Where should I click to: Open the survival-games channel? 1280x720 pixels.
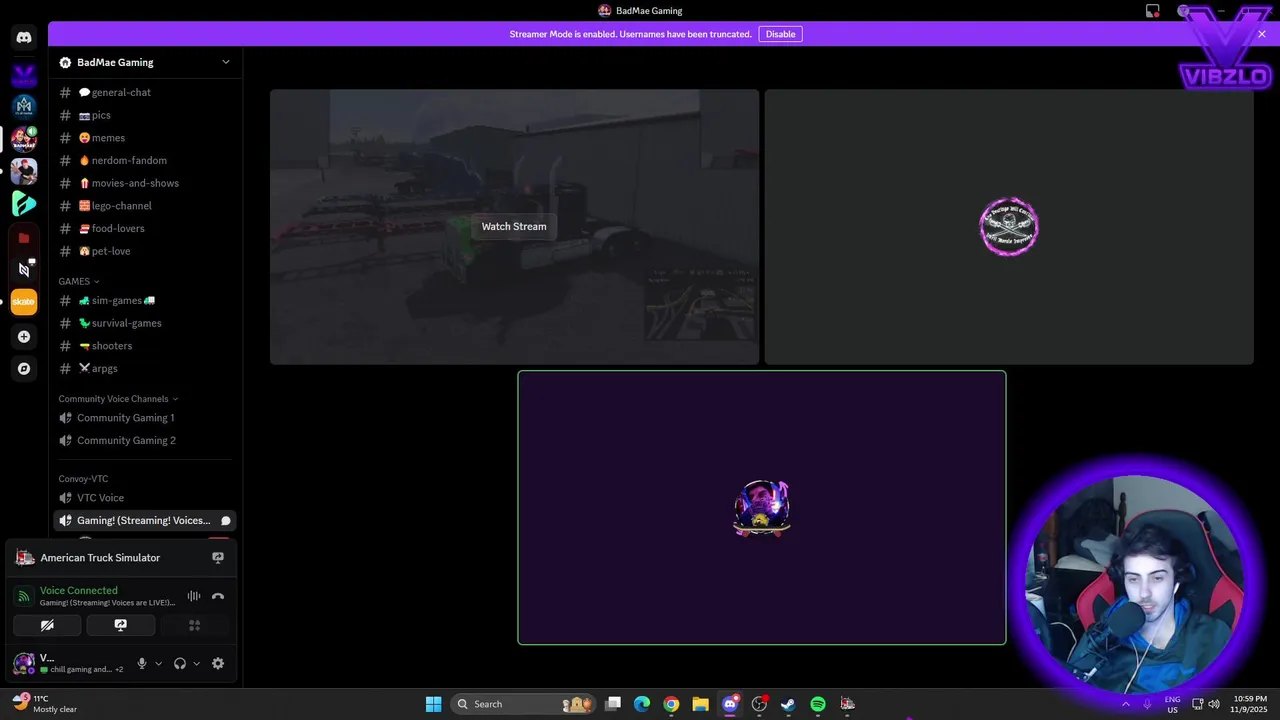pyautogui.click(x=144, y=323)
